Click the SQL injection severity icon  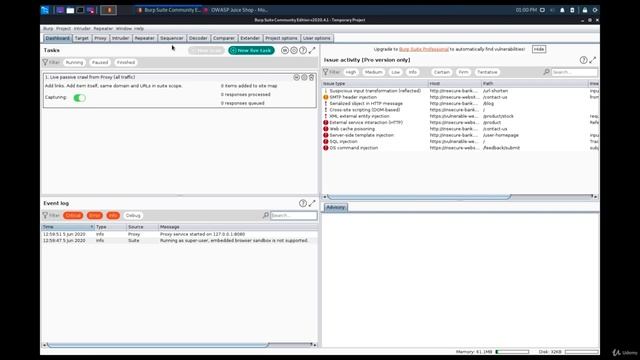point(326,142)
